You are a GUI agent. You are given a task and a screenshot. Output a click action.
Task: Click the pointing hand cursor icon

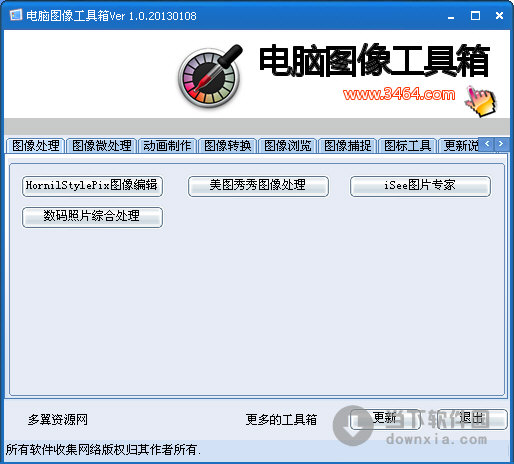(x=480, y=101)
